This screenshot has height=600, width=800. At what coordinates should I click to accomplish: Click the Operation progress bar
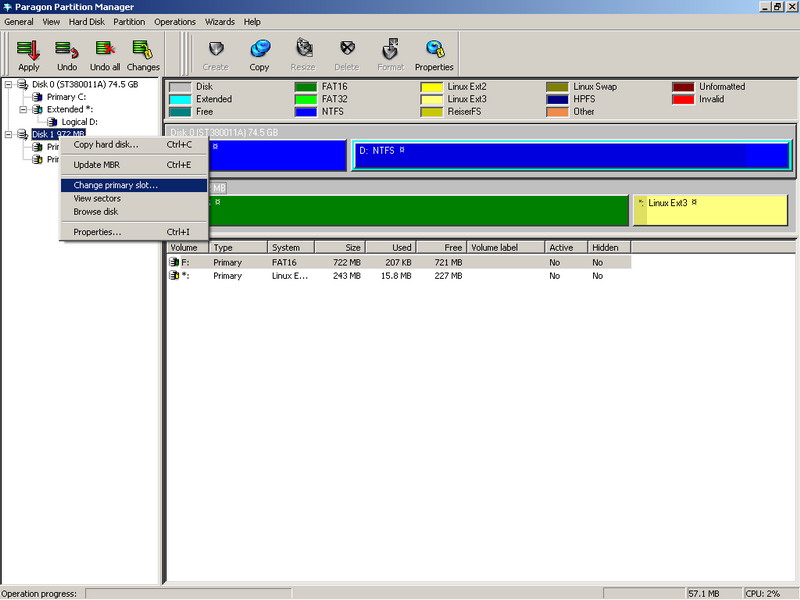(189, 594)
